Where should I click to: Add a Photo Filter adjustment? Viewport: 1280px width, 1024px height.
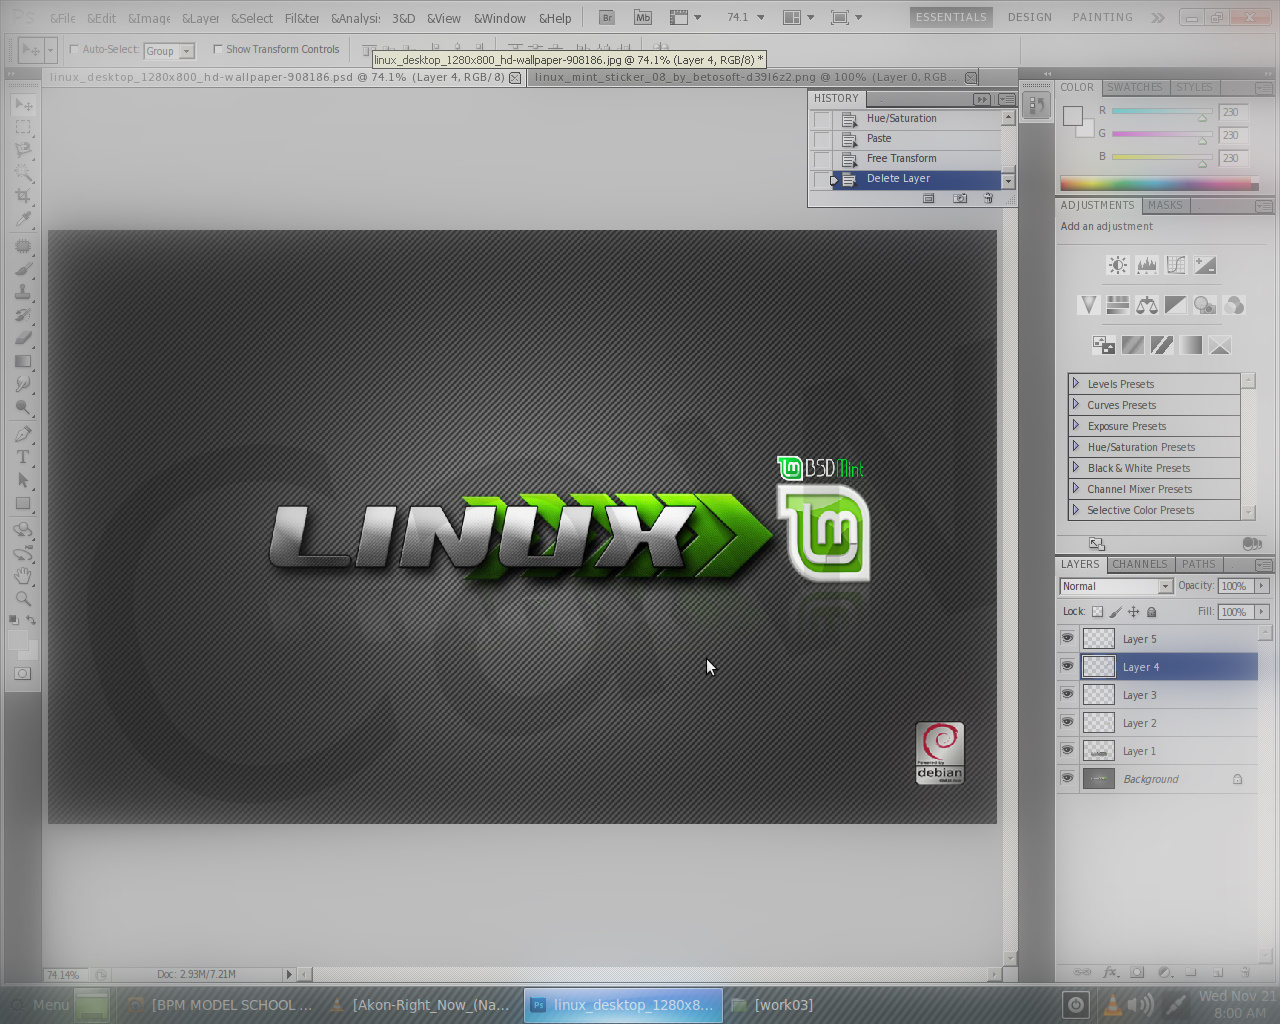coord(1205,305)
